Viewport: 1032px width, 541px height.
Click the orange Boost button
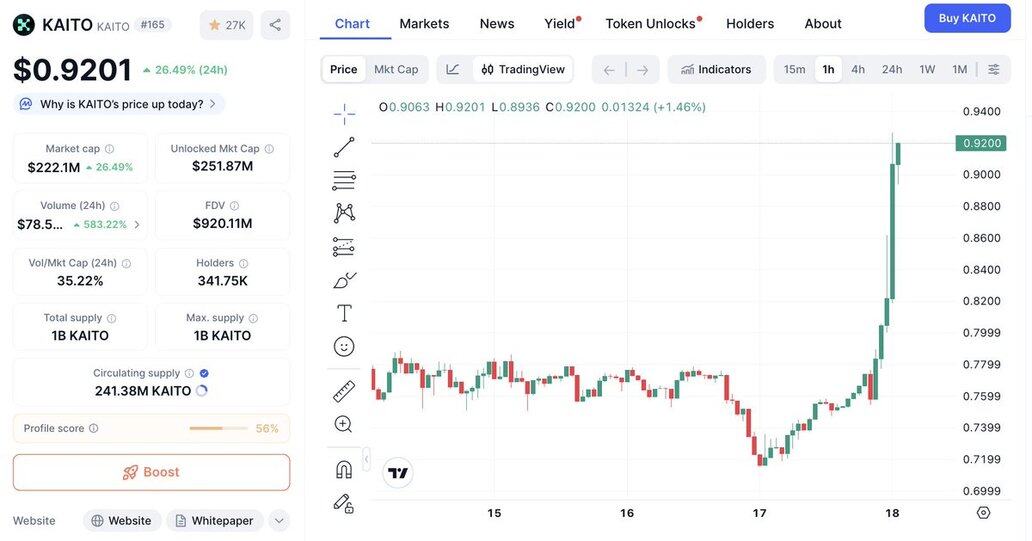(151, 472)
